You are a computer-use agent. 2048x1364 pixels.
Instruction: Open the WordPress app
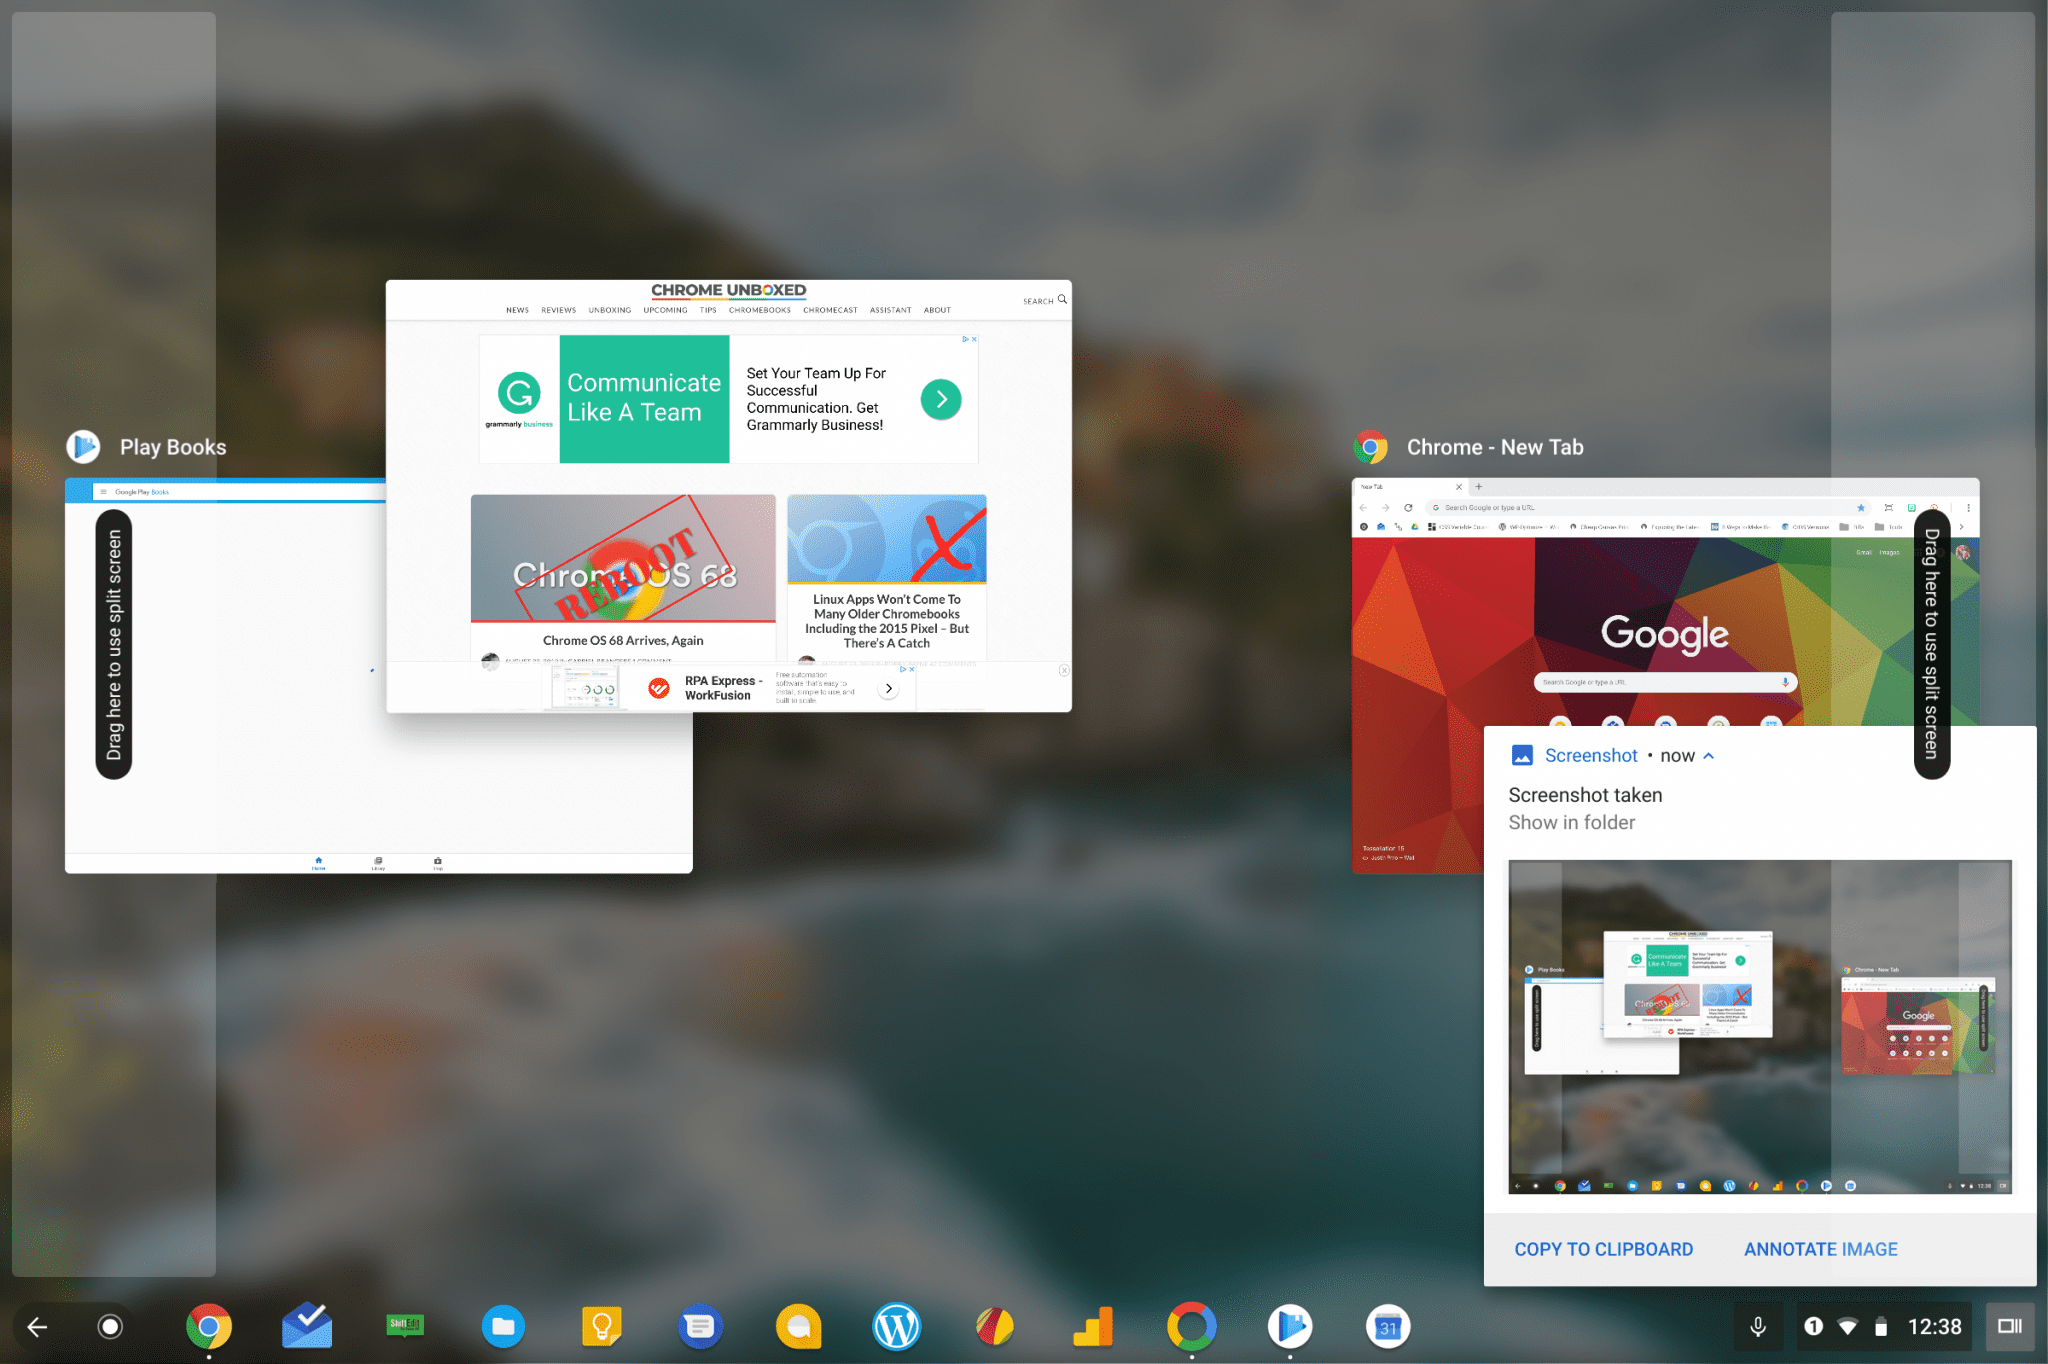tap(897, 1327)
